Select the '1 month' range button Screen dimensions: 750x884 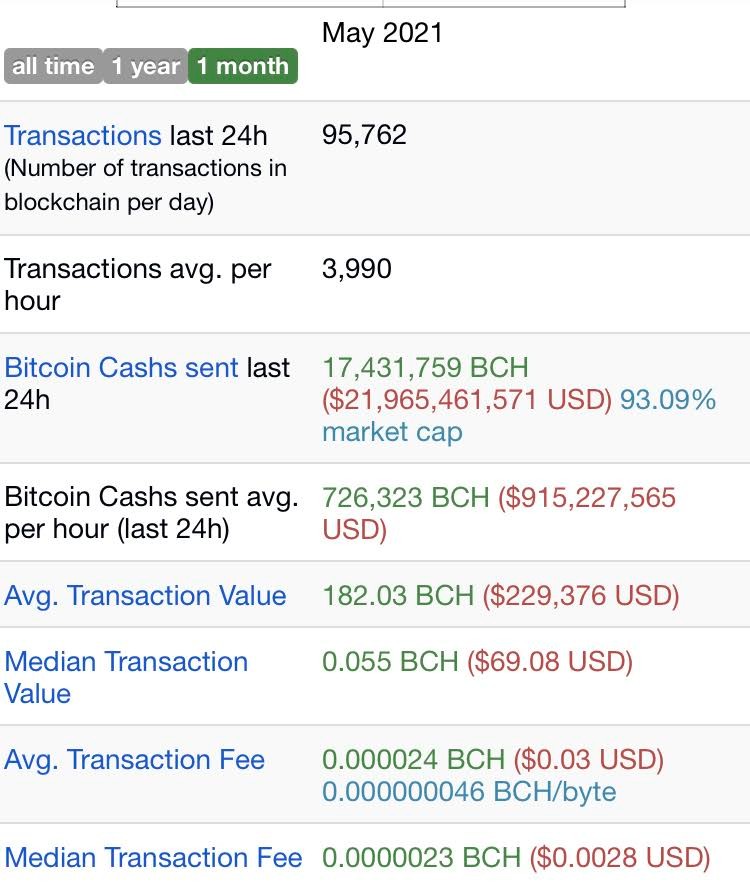pyautogui.click(x=243, y=66)
